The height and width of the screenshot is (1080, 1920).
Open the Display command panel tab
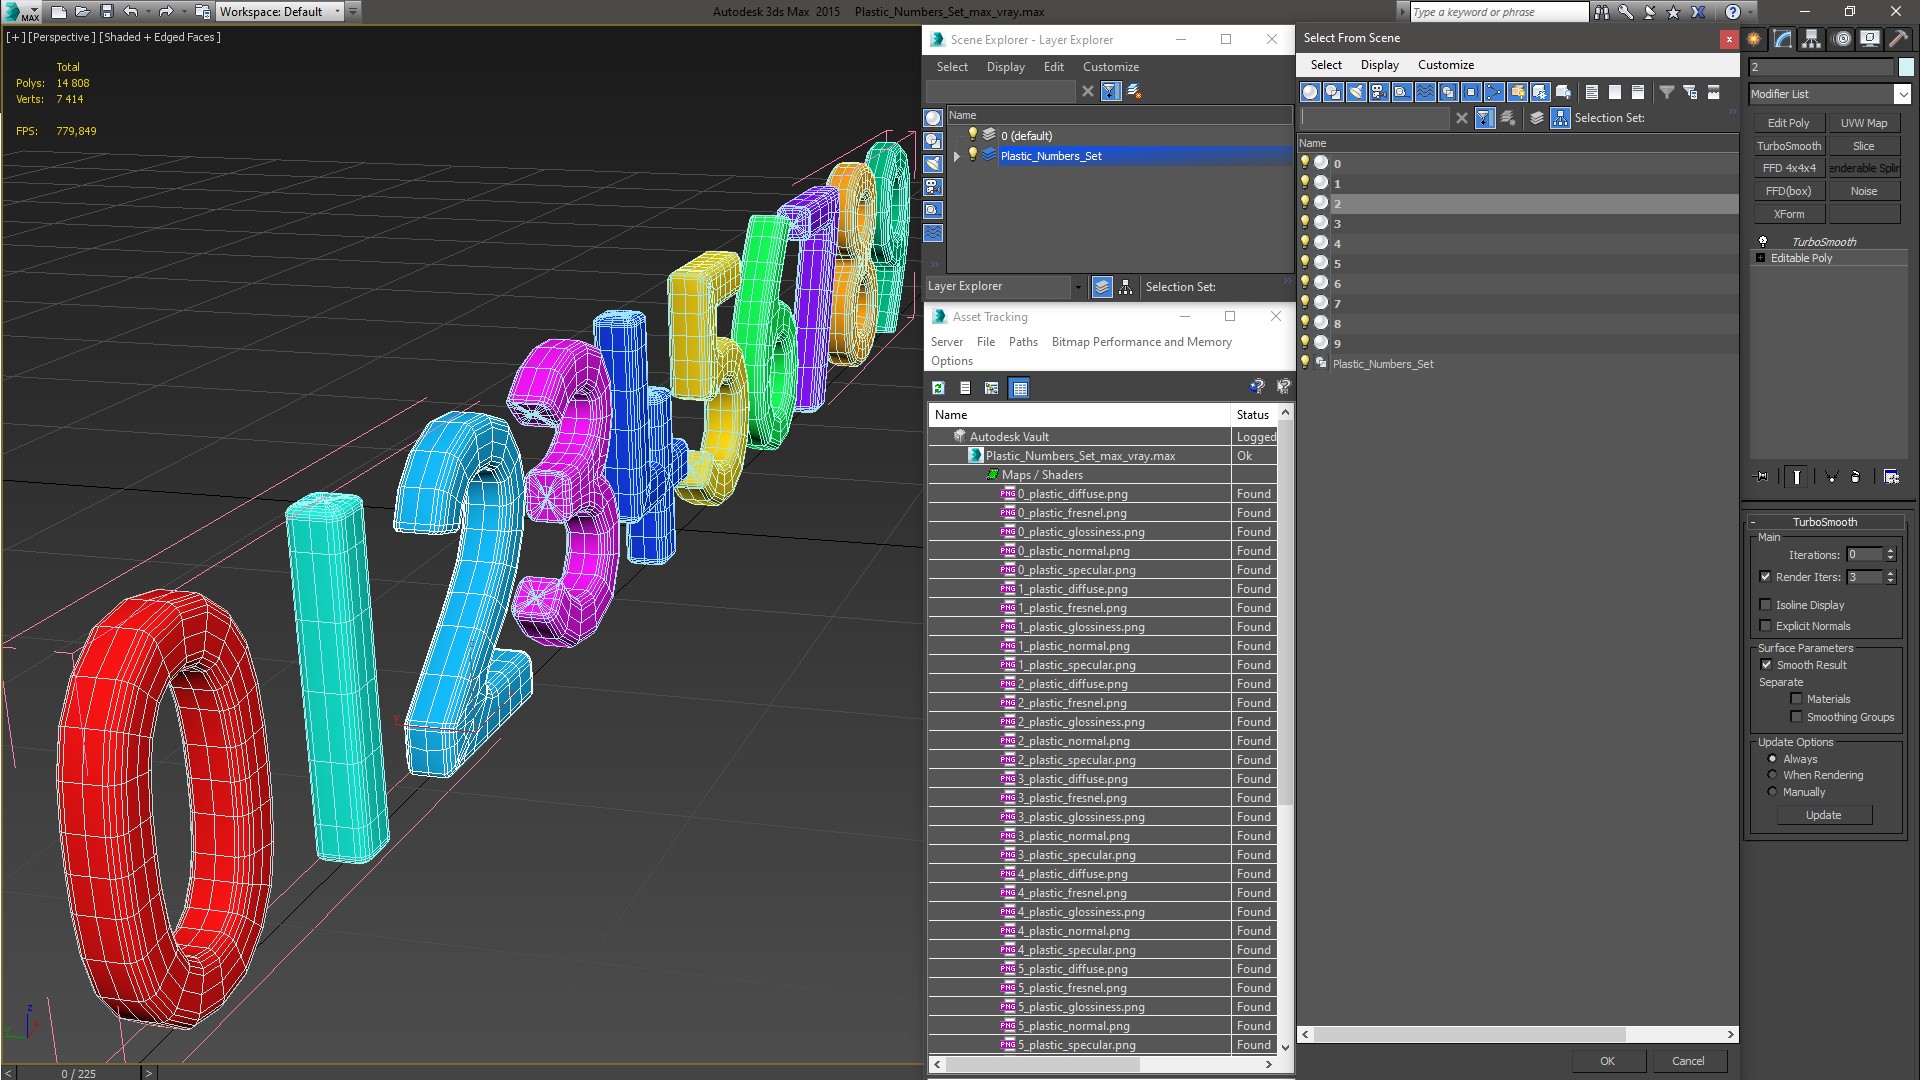pyautogui.click(x=1869, y=39)
